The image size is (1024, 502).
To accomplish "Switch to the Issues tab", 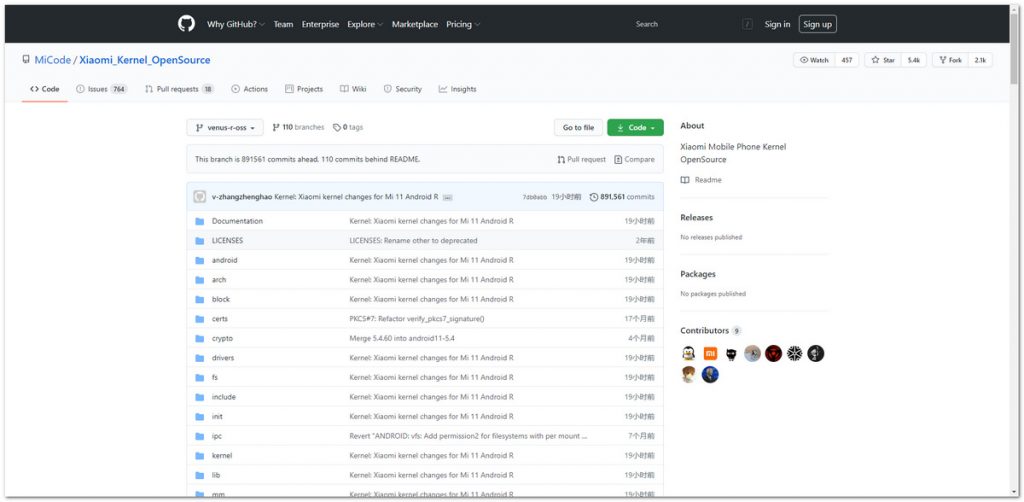I will pos(97,89).
